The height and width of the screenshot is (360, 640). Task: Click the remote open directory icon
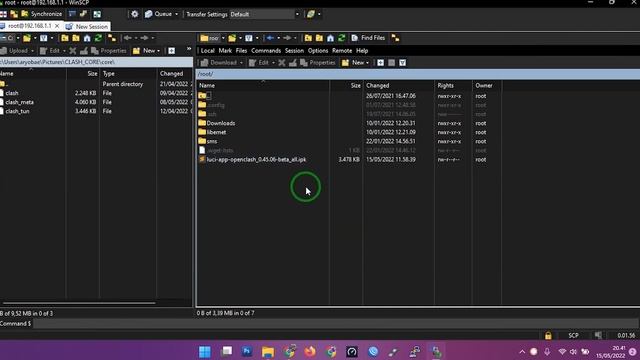click(232, 38)
